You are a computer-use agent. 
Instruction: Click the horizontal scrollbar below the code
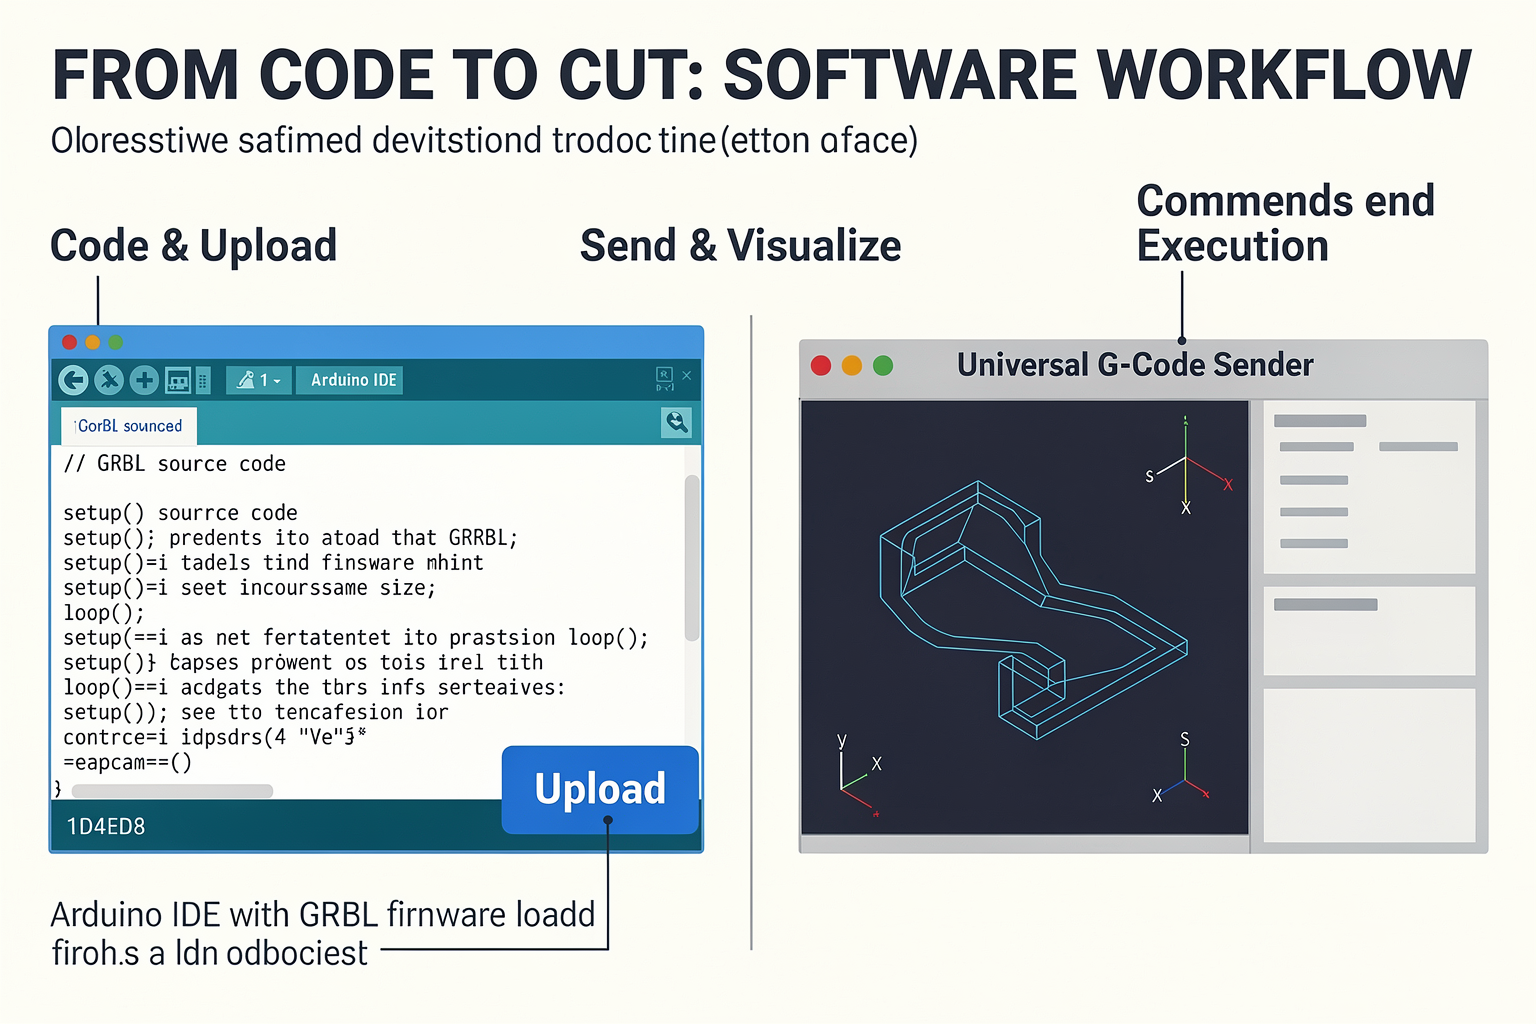(172, 791)
